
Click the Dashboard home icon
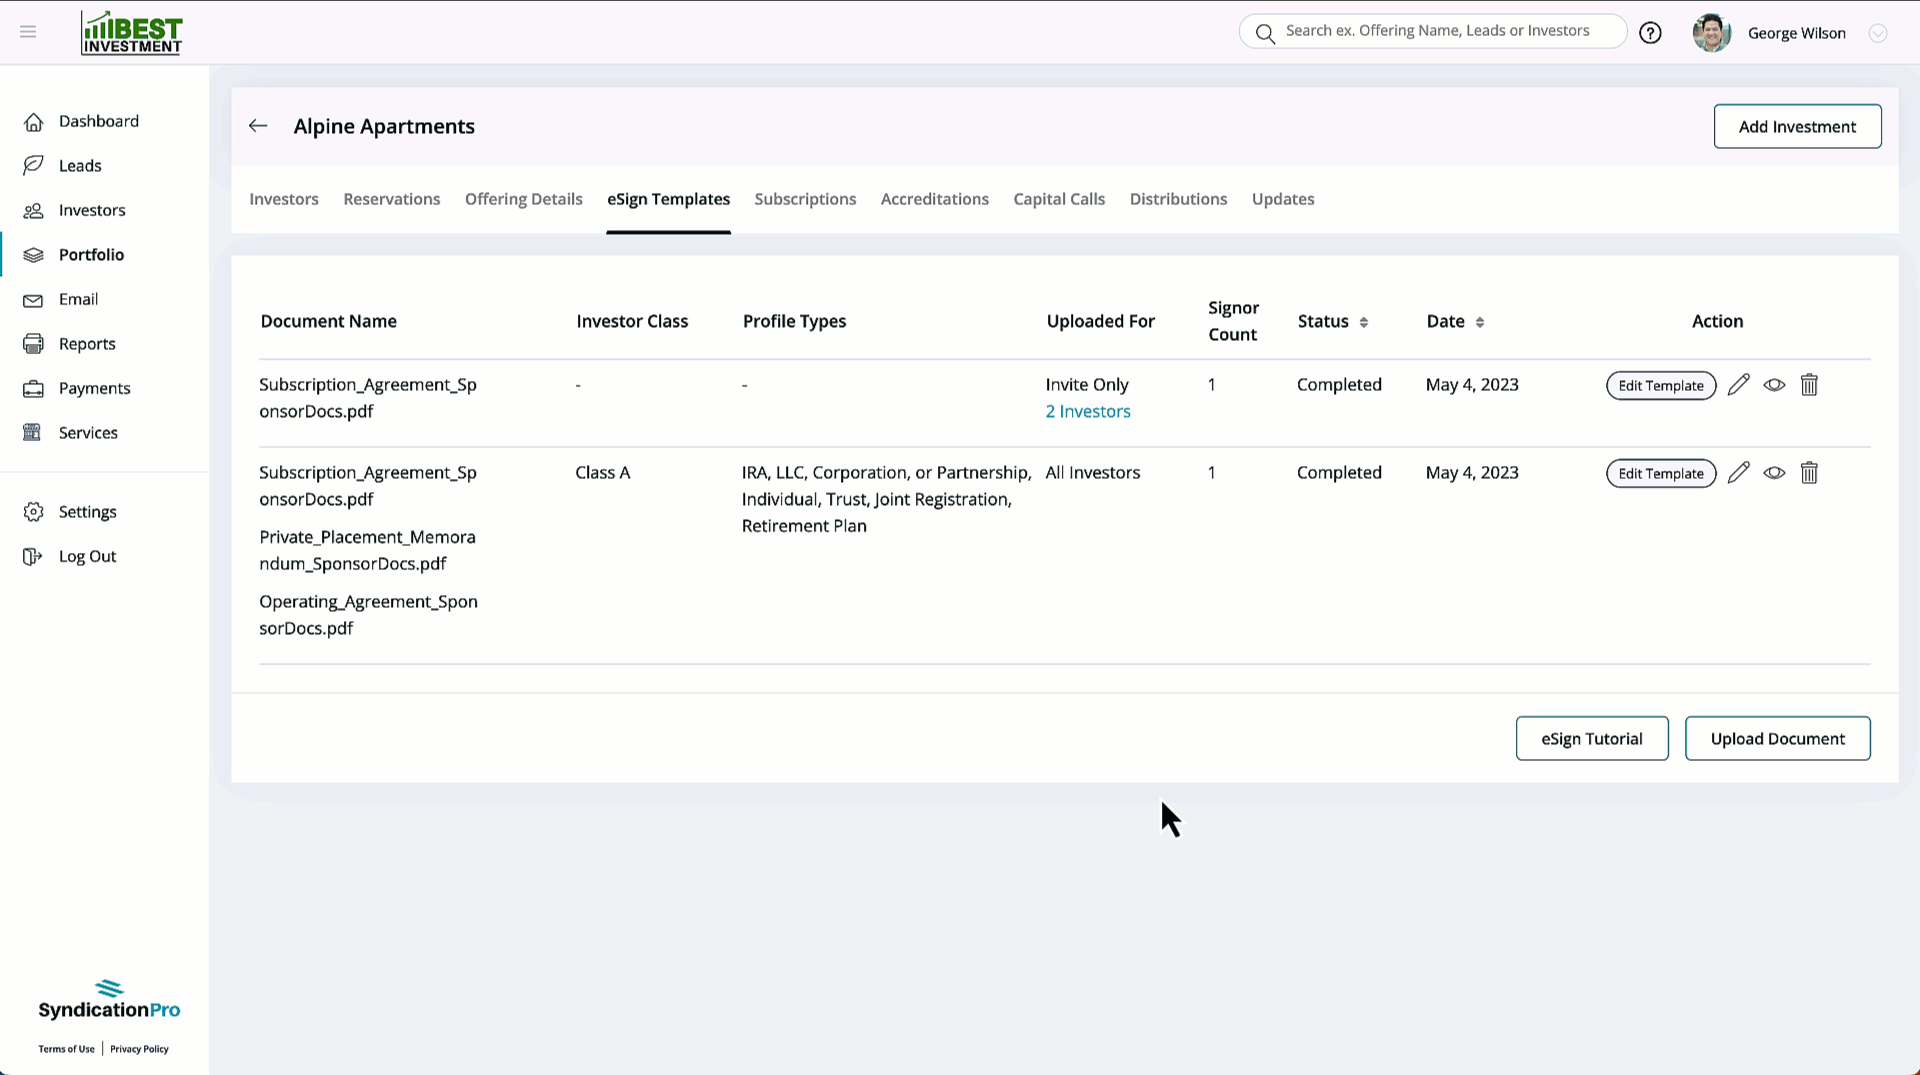coord(33,122)
